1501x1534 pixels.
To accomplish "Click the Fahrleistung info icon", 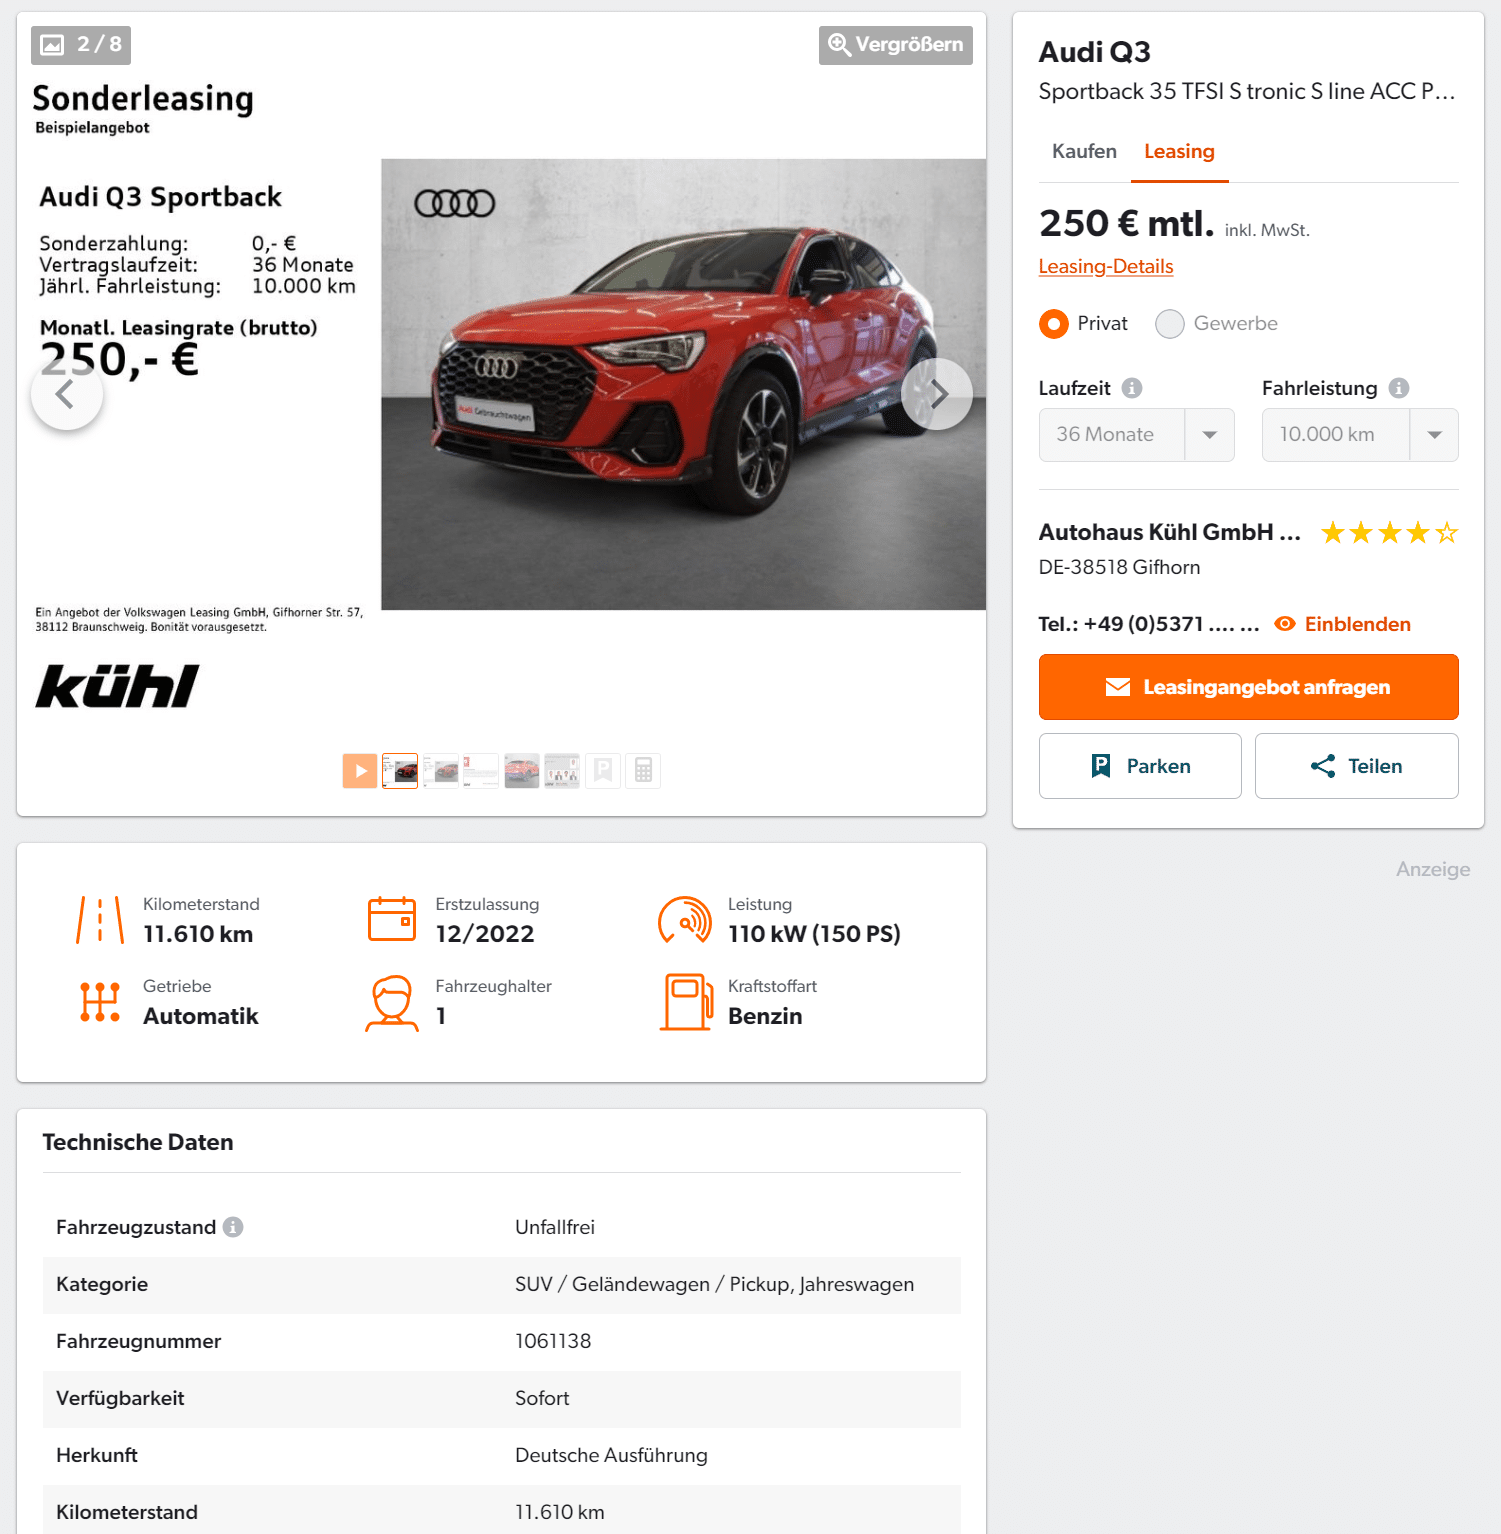I will tap(1399, 388).
